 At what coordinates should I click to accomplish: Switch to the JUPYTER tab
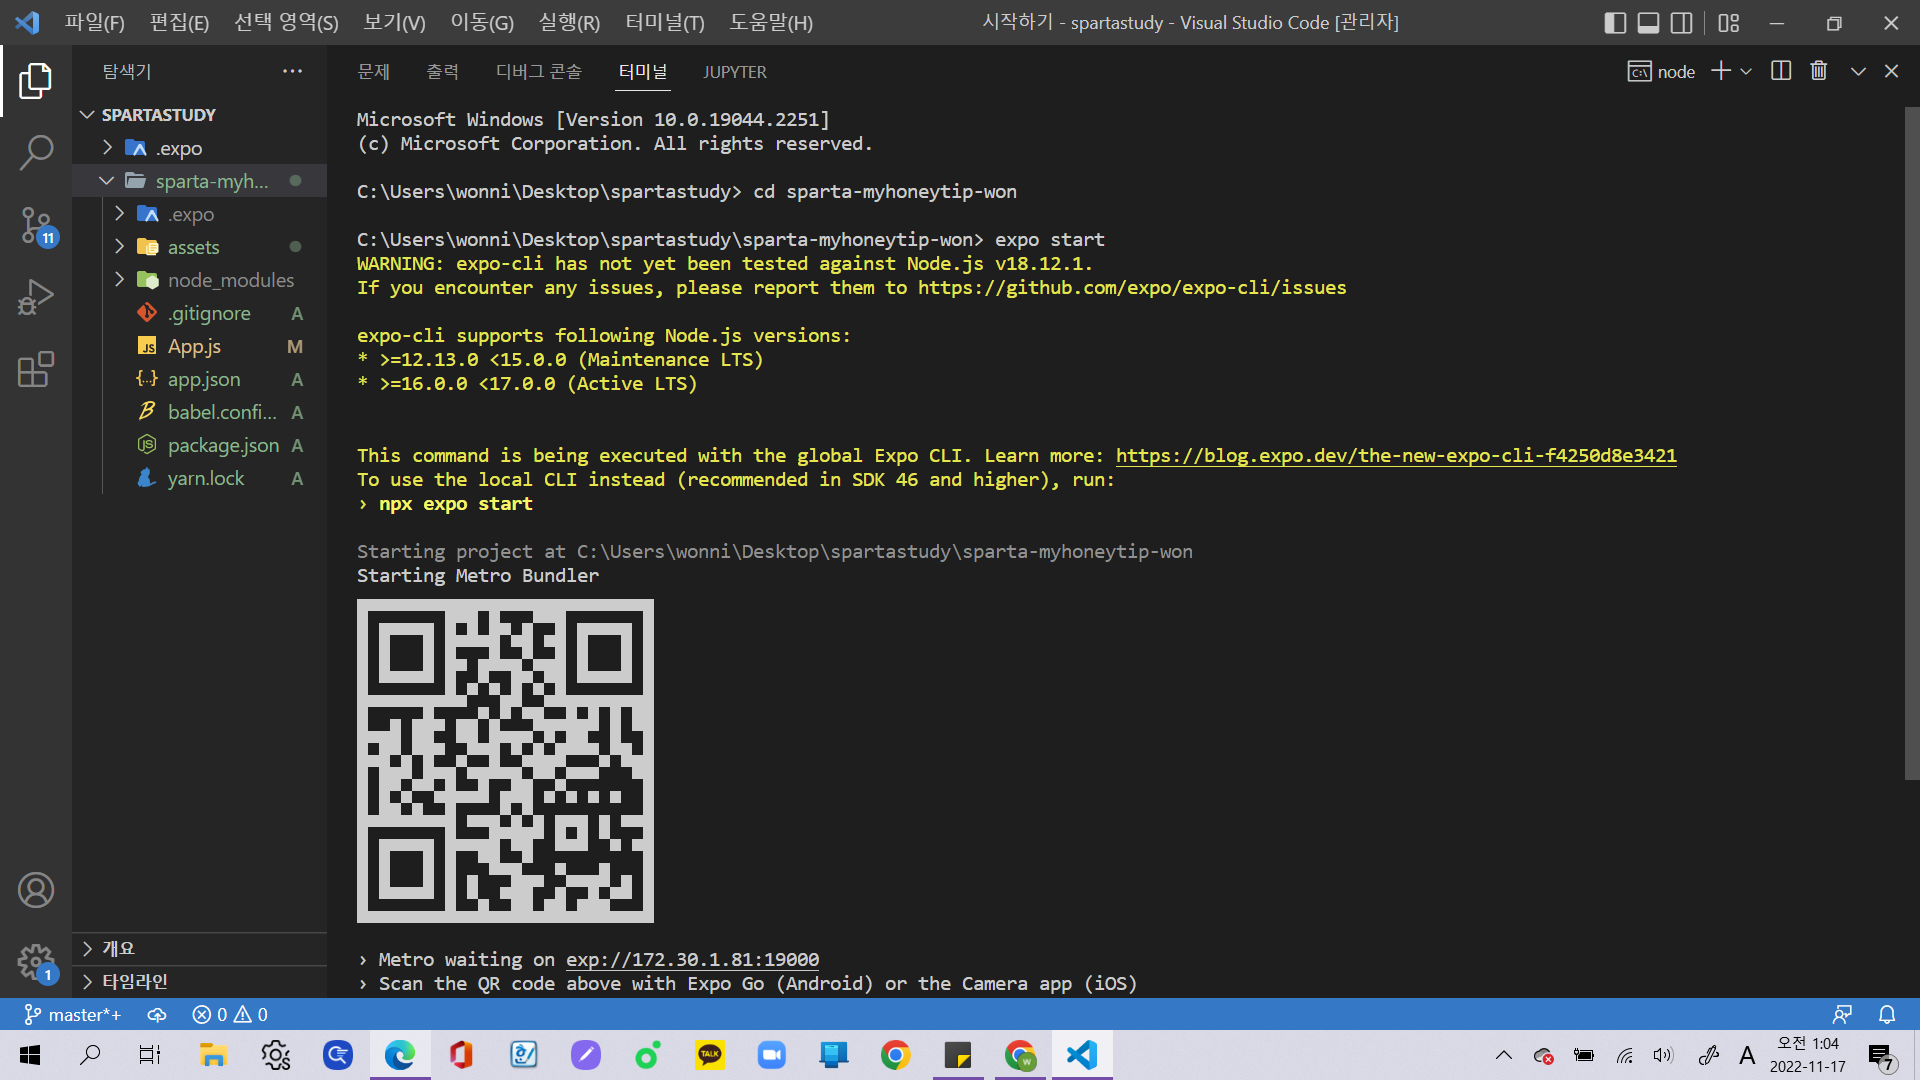pos(735,72)
